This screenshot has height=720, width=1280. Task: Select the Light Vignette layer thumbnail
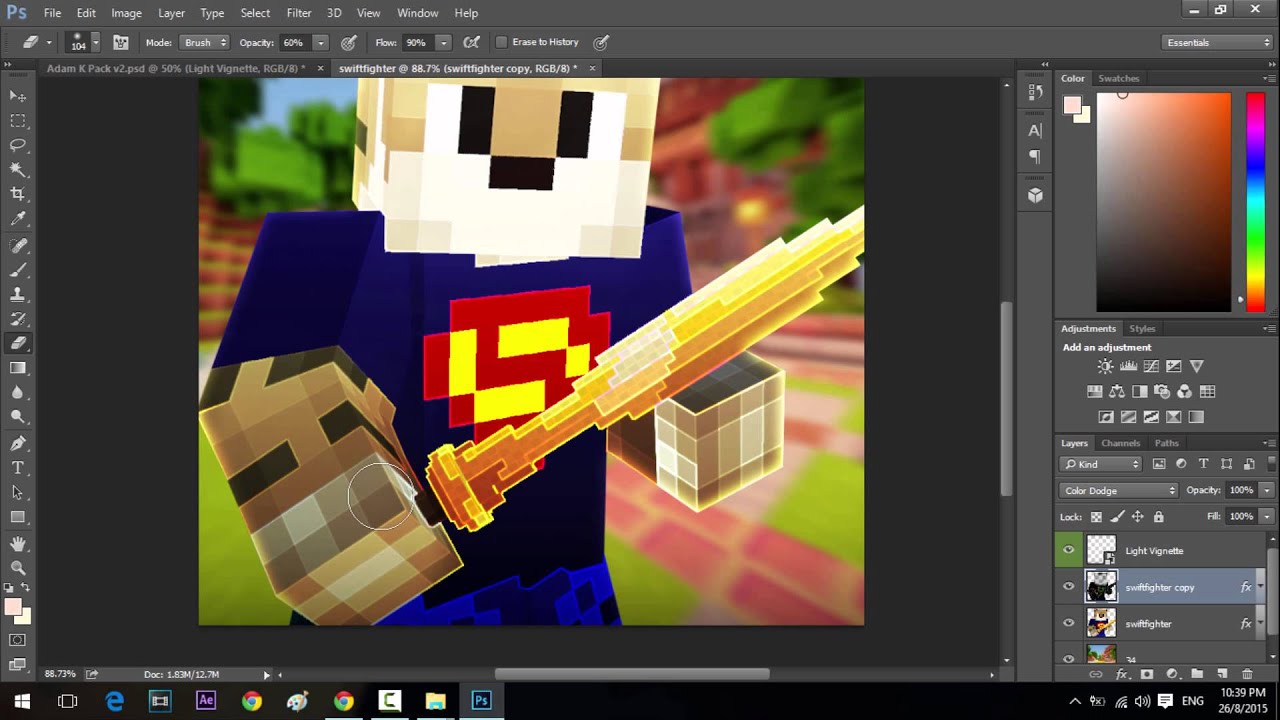tap(1101, 550)
